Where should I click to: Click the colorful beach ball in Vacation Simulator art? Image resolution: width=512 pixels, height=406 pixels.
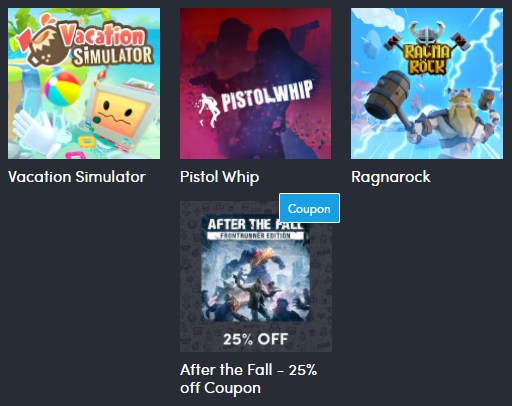[62, 88]
